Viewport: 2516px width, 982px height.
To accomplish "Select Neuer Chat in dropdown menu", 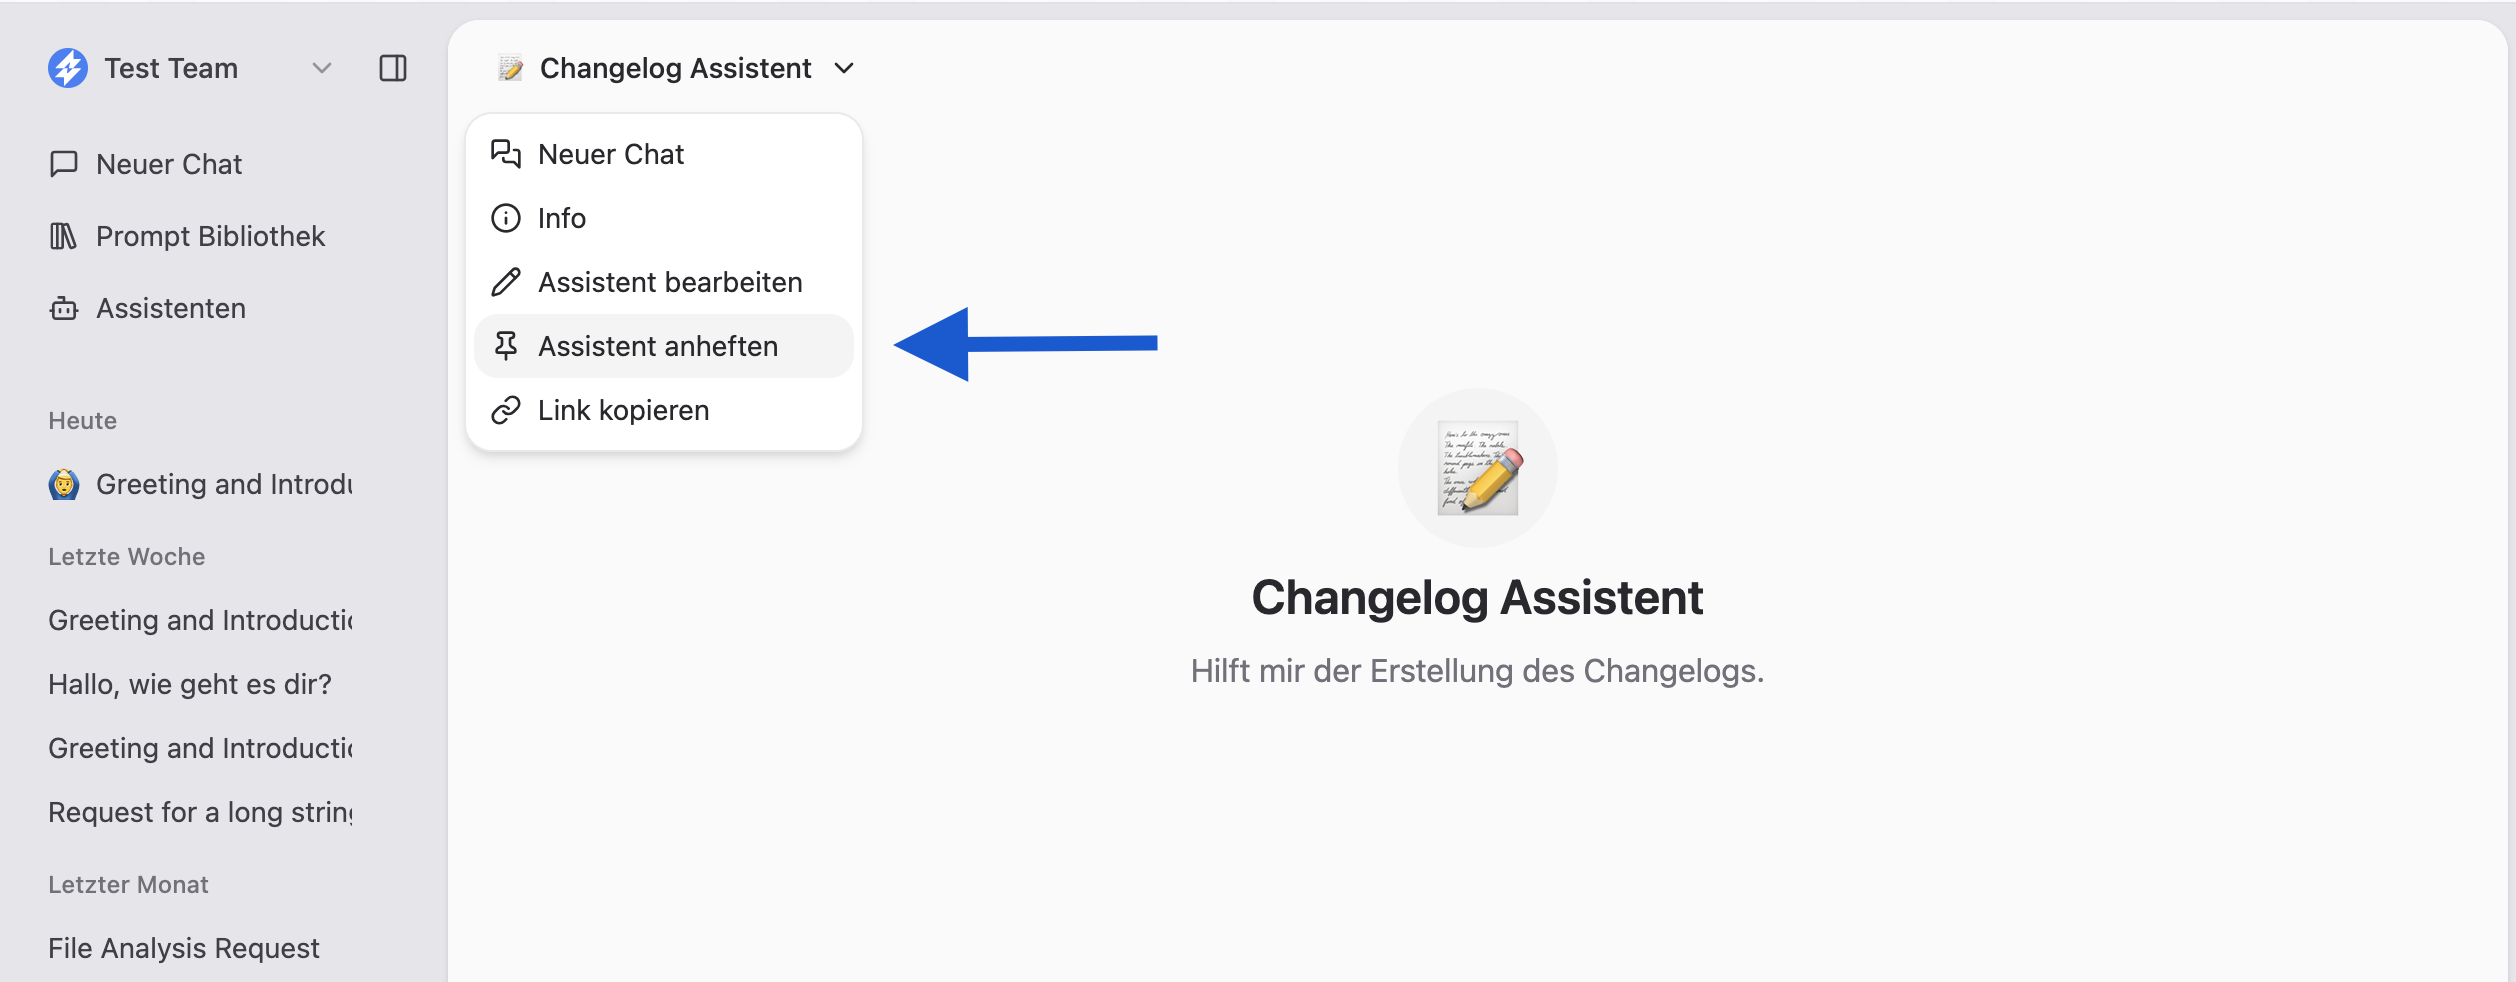I will point(611,154).
